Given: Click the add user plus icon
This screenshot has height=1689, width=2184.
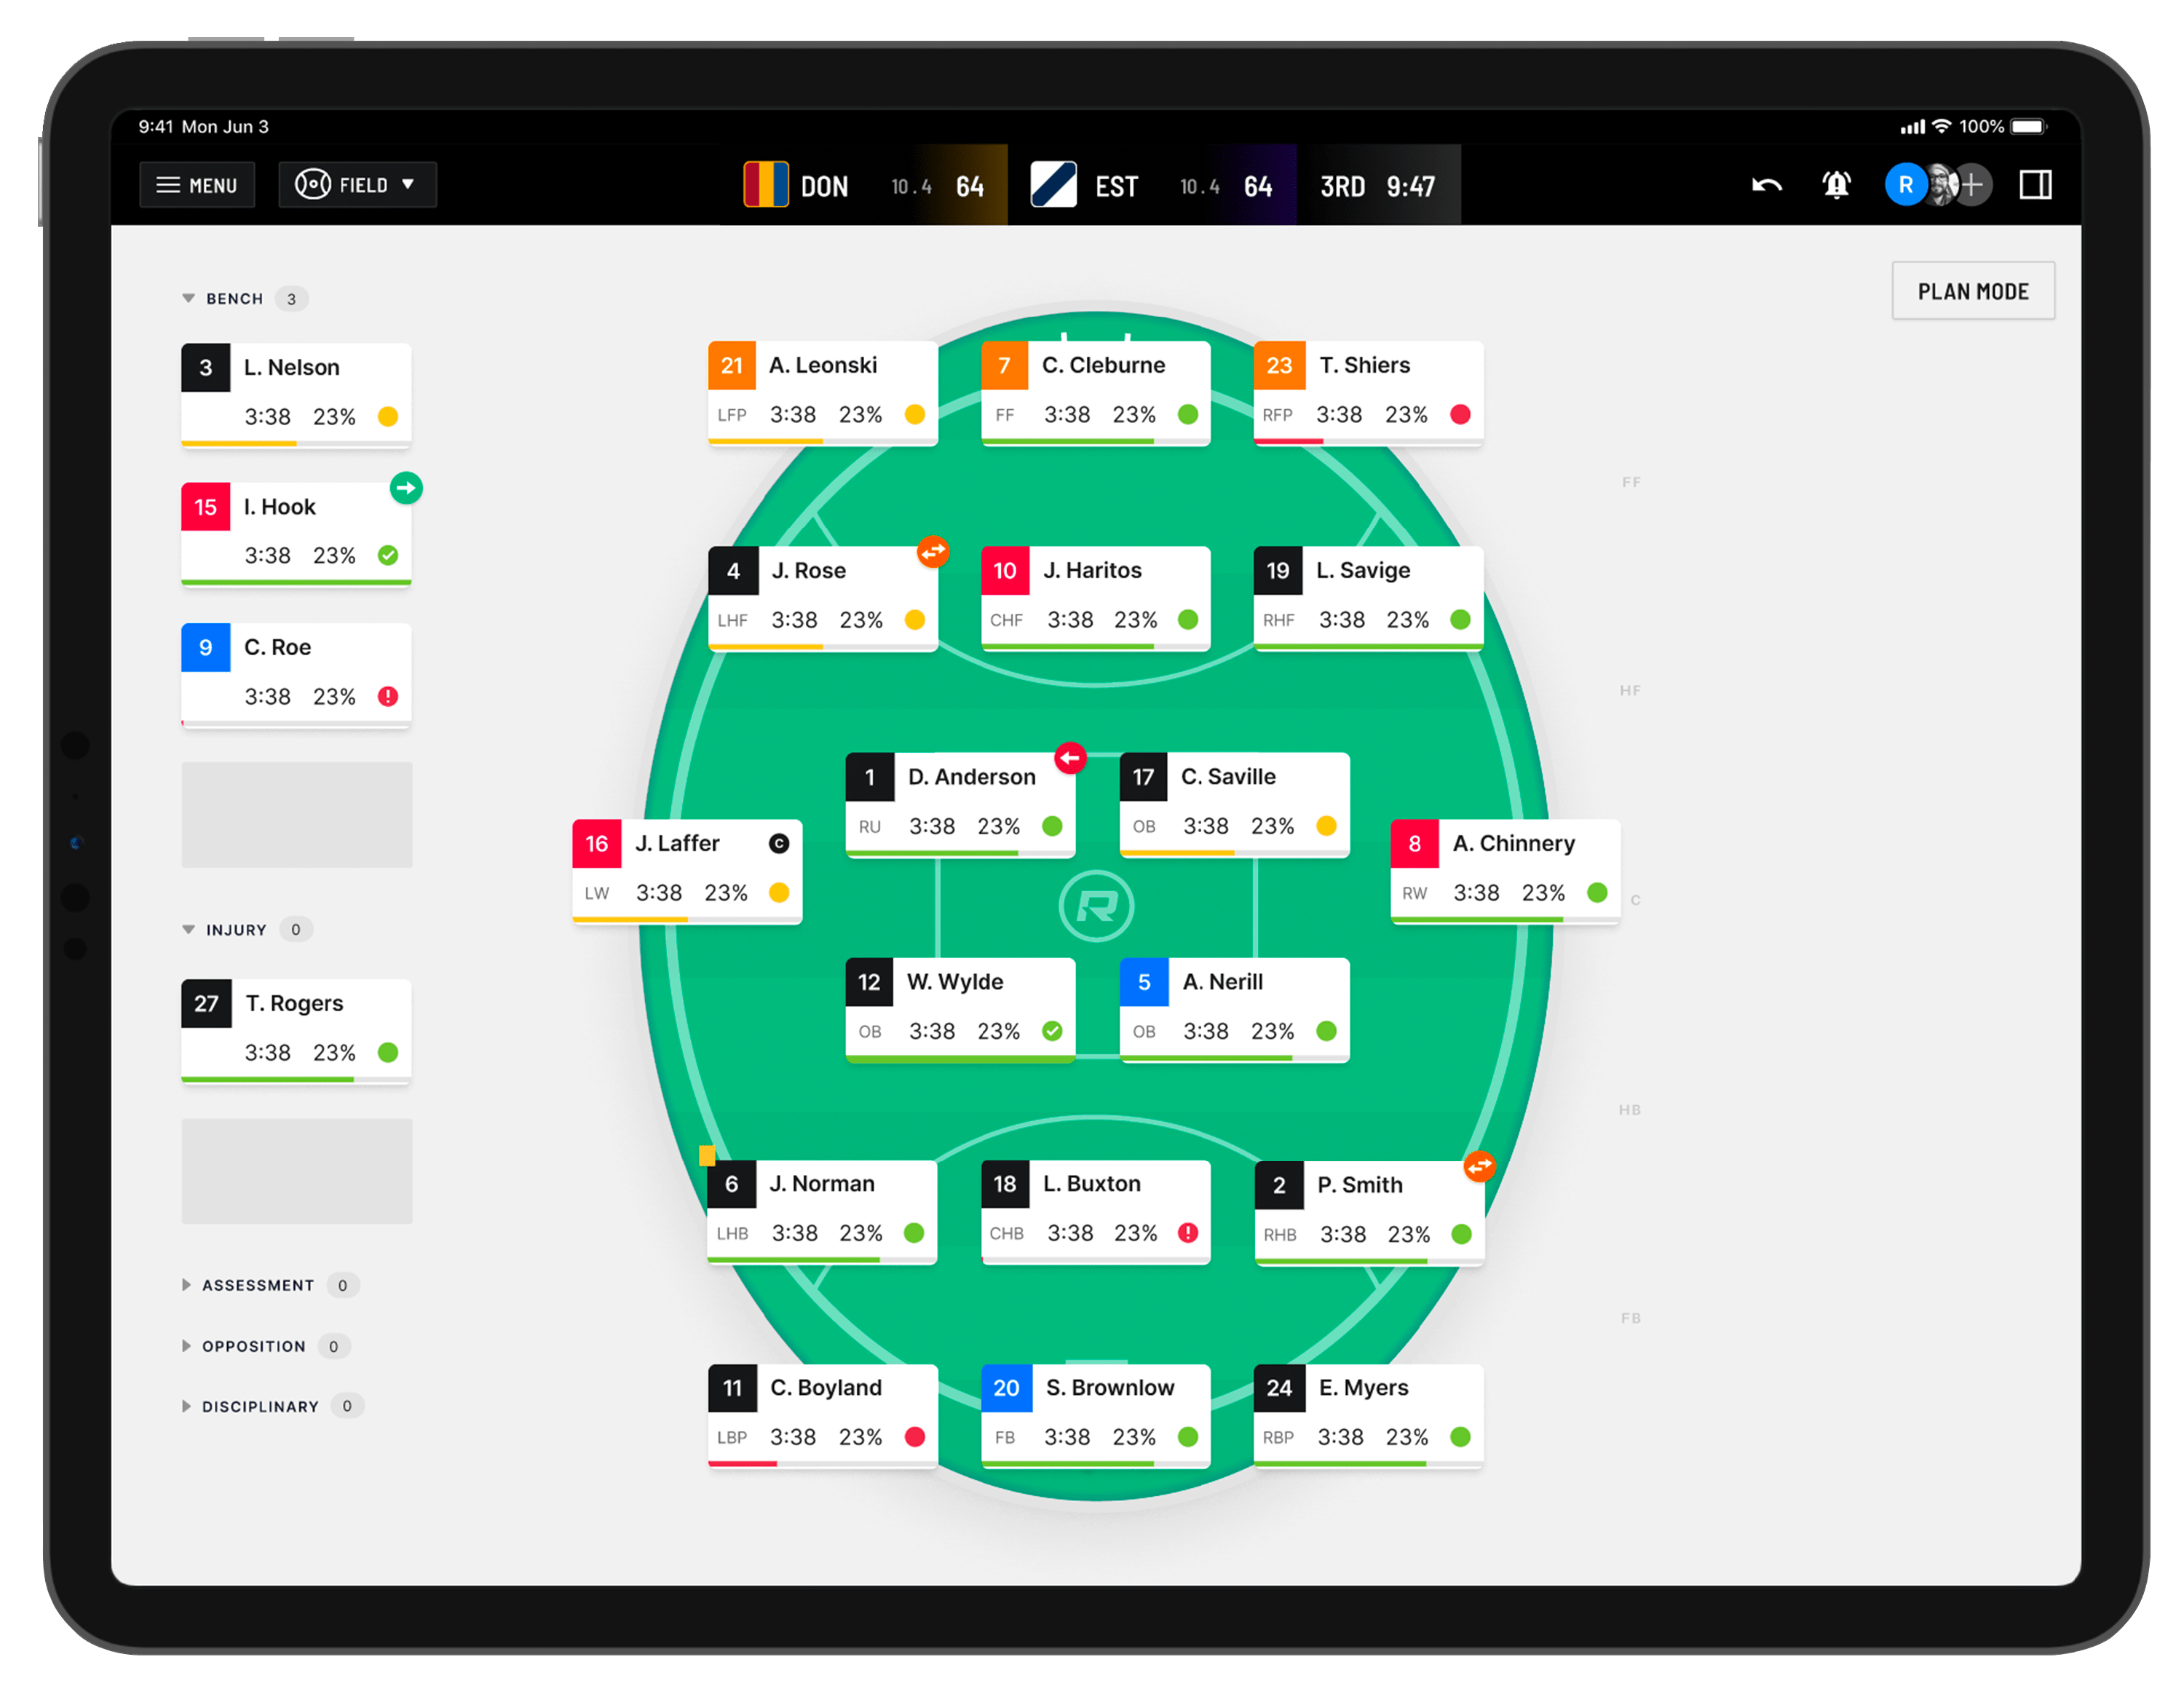Looking at the screenshot, I should click(x=1972, y=185).
